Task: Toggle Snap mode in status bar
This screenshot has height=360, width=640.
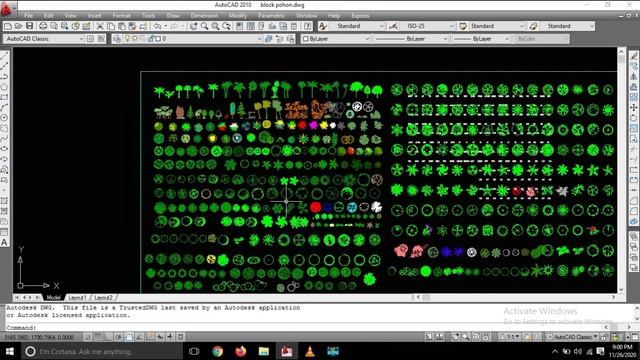Action: [88, 337]
